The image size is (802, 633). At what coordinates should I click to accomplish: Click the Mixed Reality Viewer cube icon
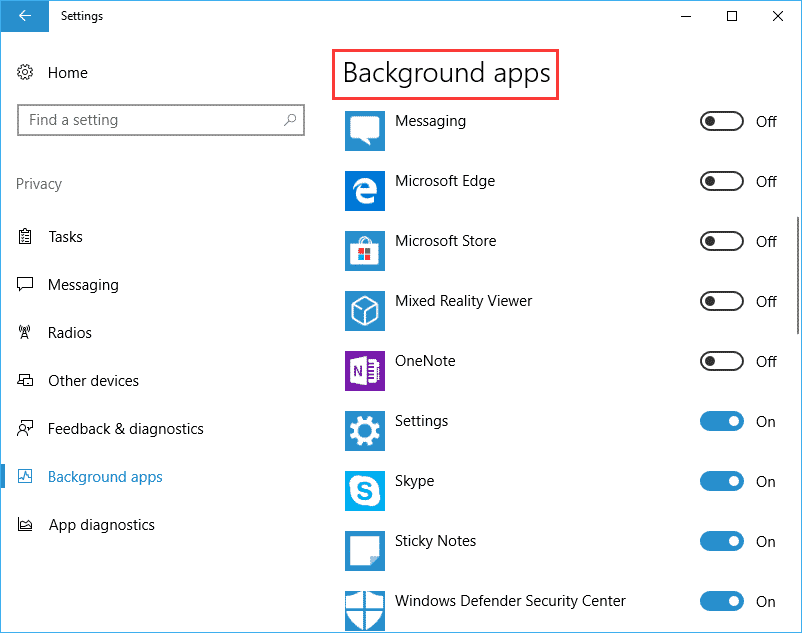(365, 311)
